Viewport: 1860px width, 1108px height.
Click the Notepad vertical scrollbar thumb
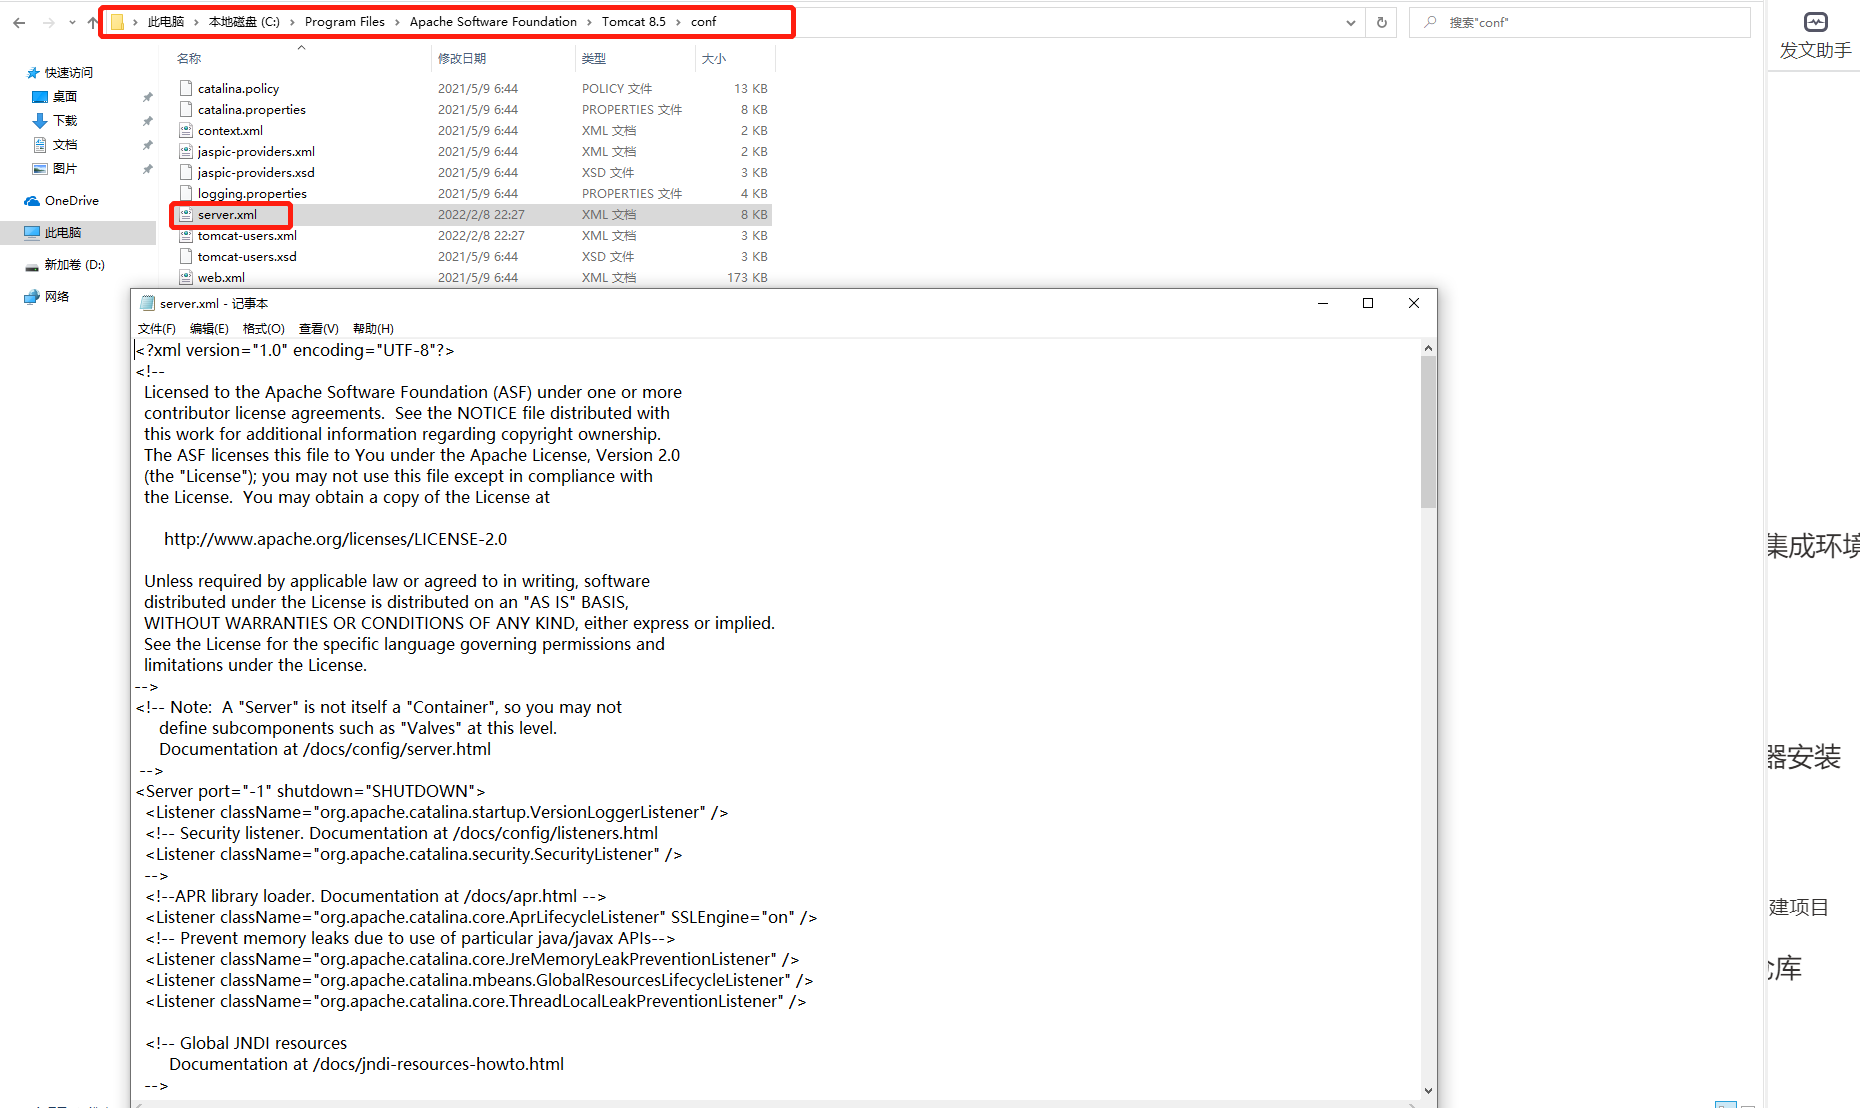pyautogui.click(x=1428, y=432)
